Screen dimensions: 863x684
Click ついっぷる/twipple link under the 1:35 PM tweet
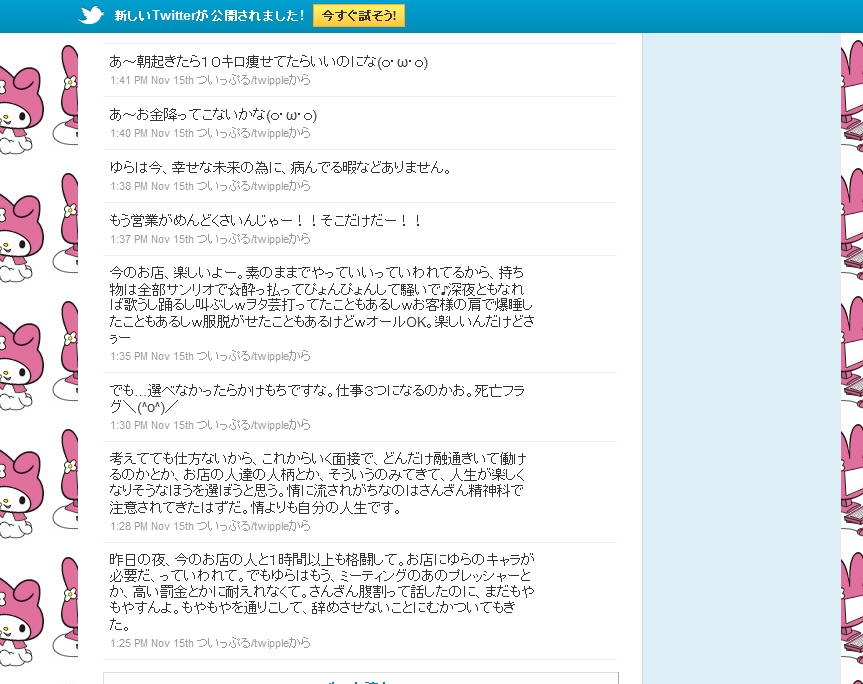point(243,357)
